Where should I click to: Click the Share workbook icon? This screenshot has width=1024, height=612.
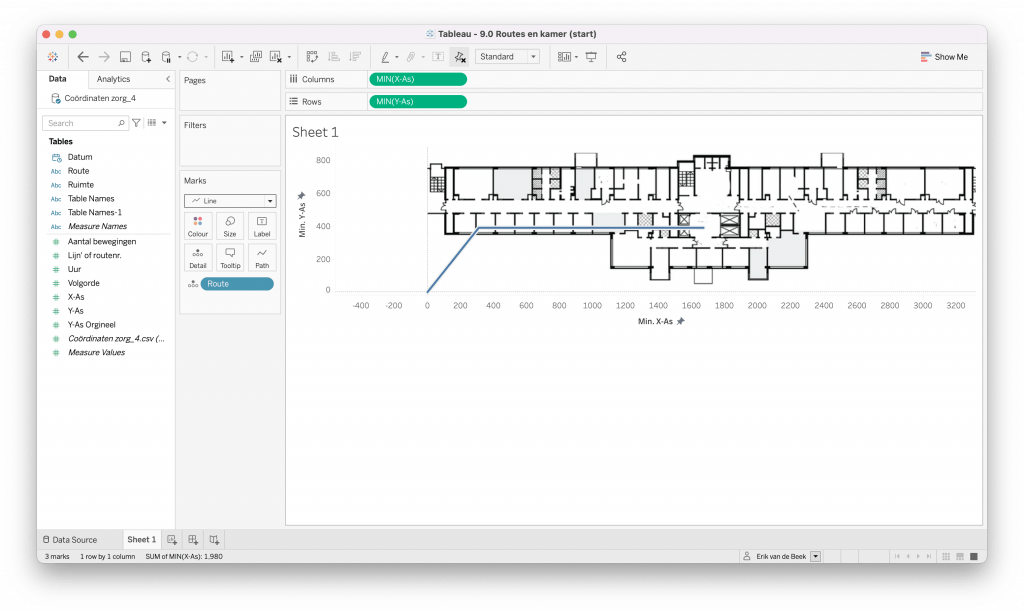(621, 57)
